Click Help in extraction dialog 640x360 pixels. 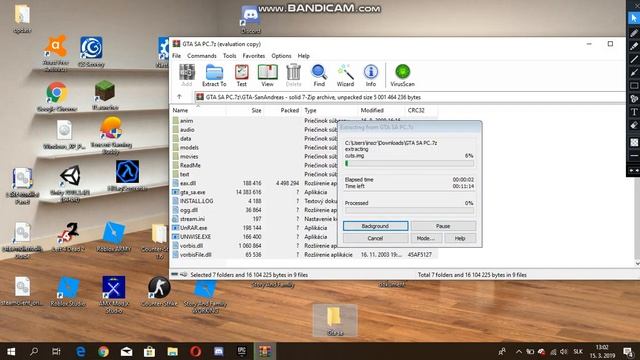coord(460,238)
